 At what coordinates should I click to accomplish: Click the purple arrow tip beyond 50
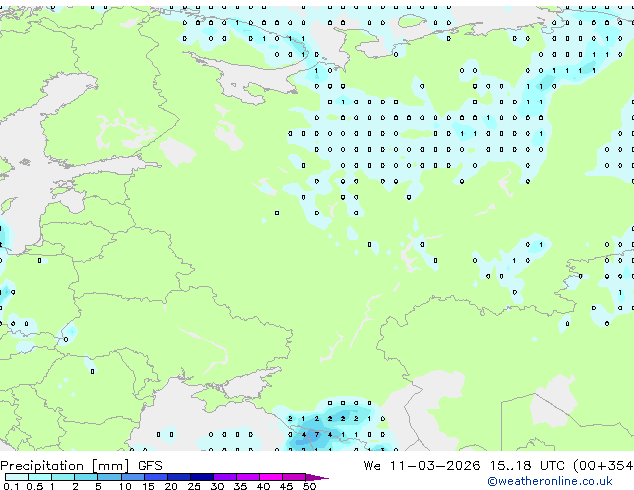(x=317, y=477)
